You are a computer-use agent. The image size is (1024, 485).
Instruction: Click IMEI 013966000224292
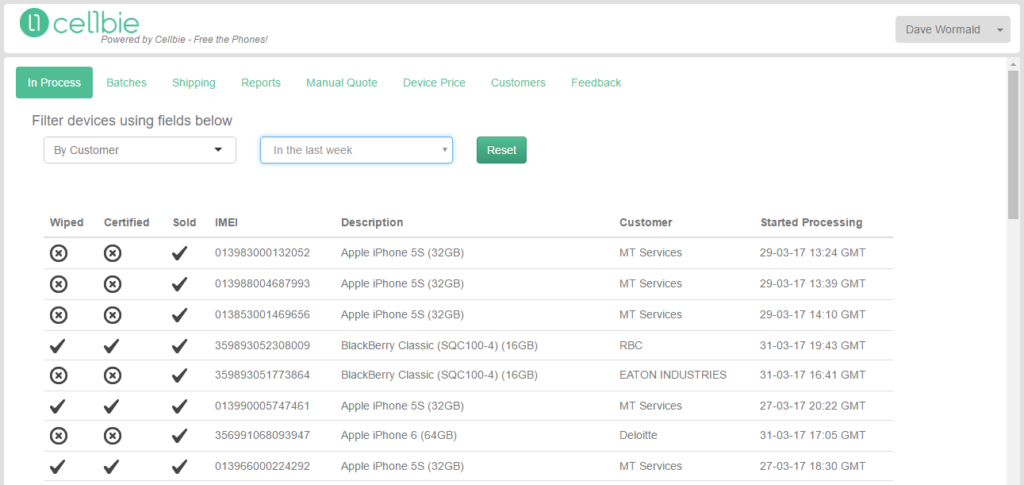[x=263, y=466]
